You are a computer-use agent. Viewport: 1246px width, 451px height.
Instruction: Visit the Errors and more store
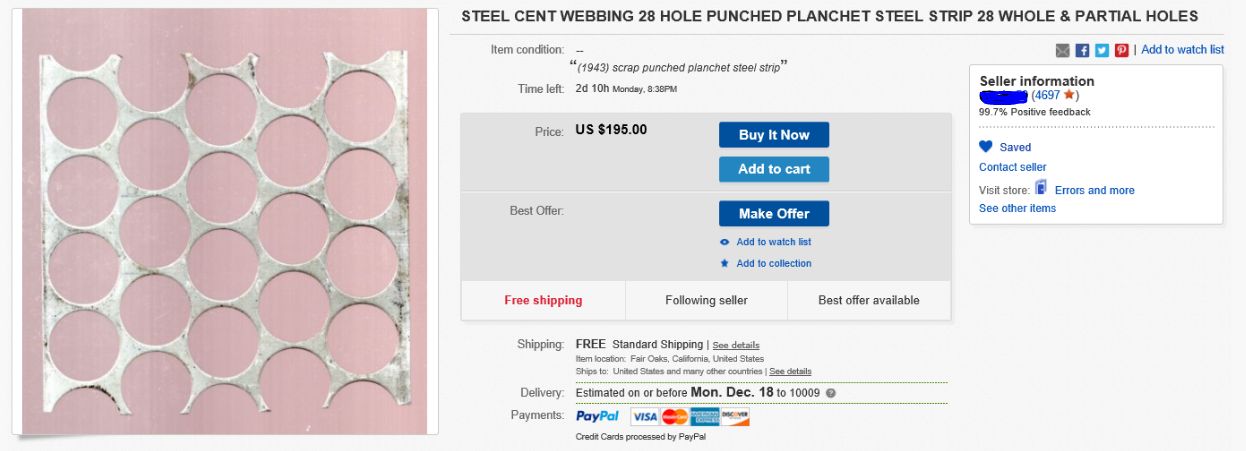[1094, 190]
